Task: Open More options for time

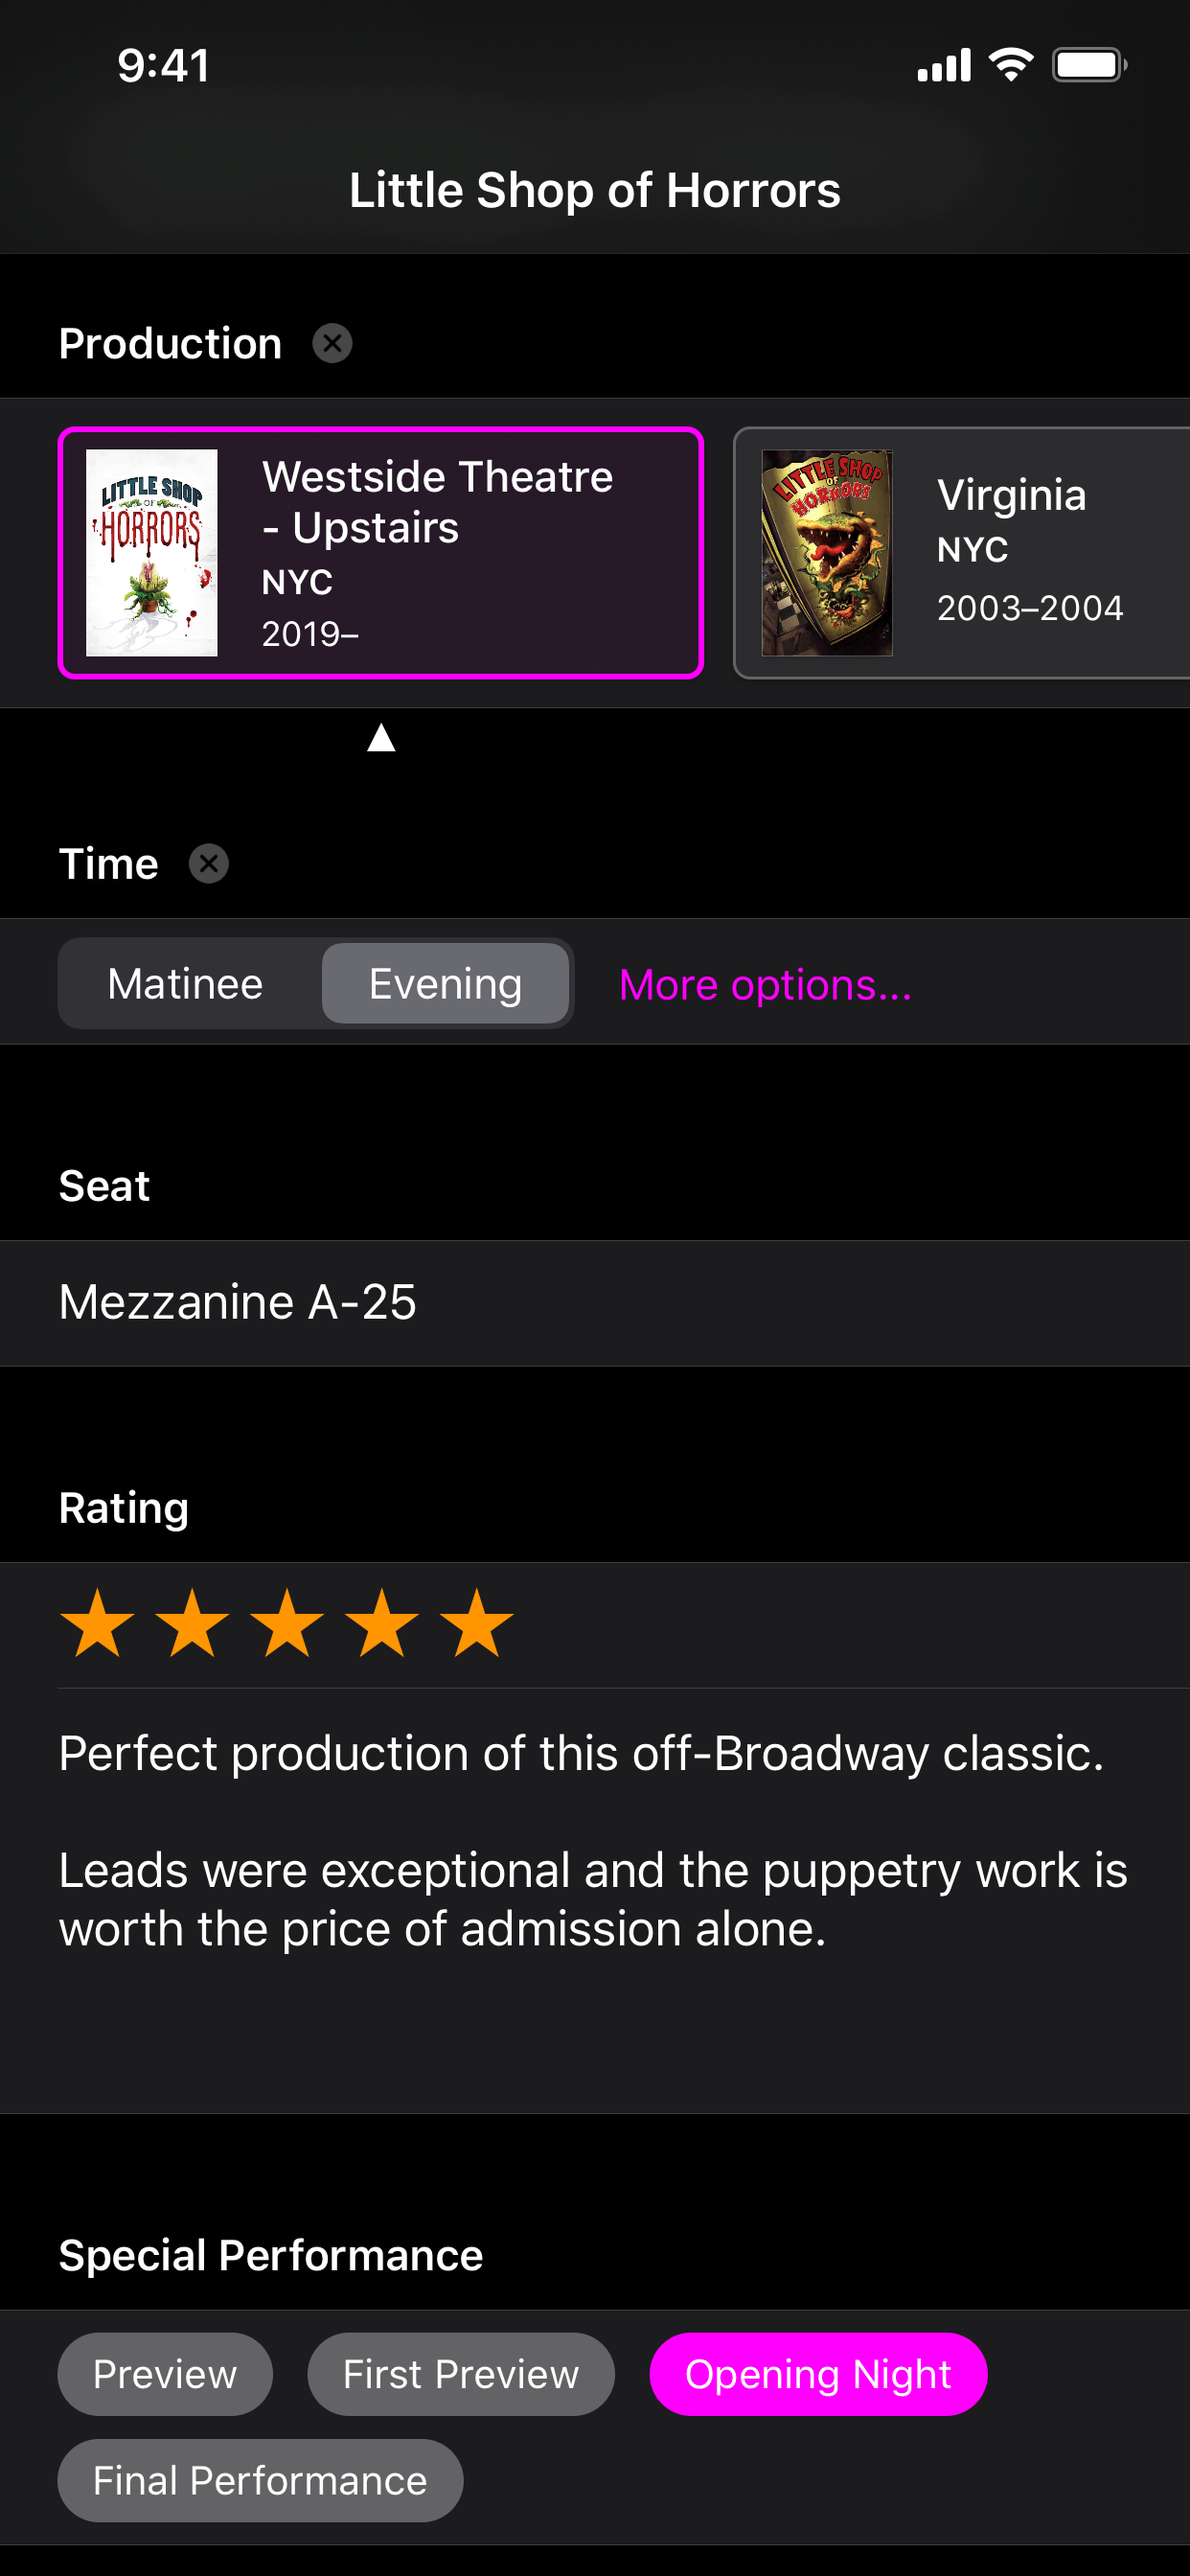Action: (x=765, y=985)
